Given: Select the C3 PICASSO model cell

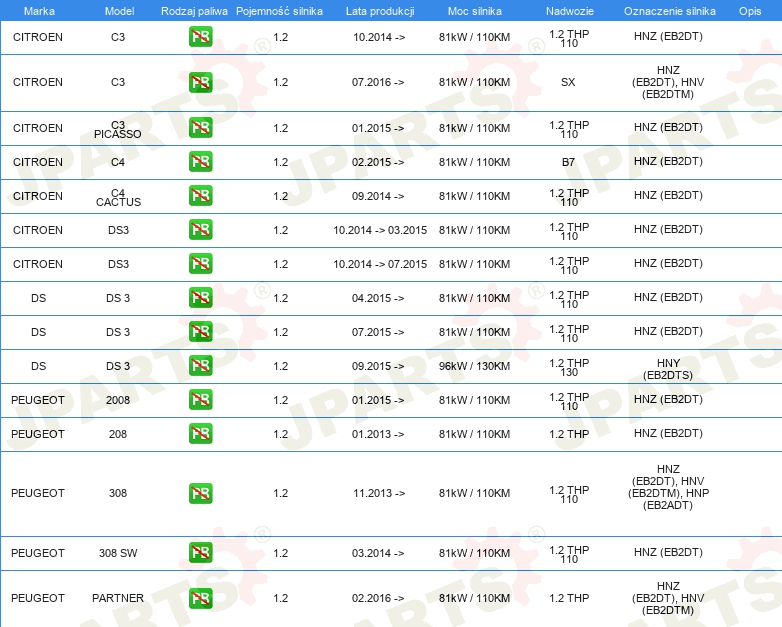Looking at the screenshot, I should (x=118, y=129).
